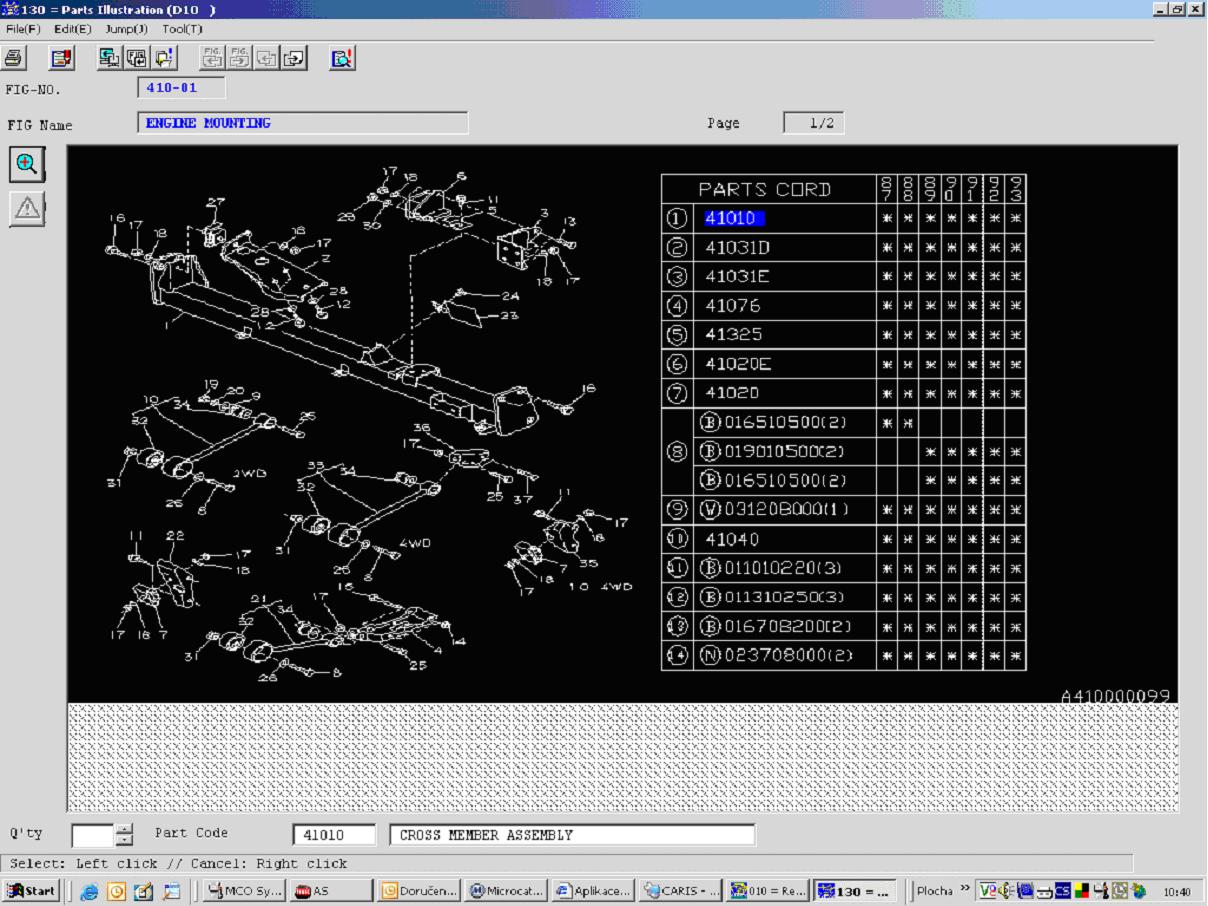The height and width of the screenshot is (906, 1208).
Task: Click the circled number 1 in parts table
Action: pyautogui.click(x=677, y=218)
